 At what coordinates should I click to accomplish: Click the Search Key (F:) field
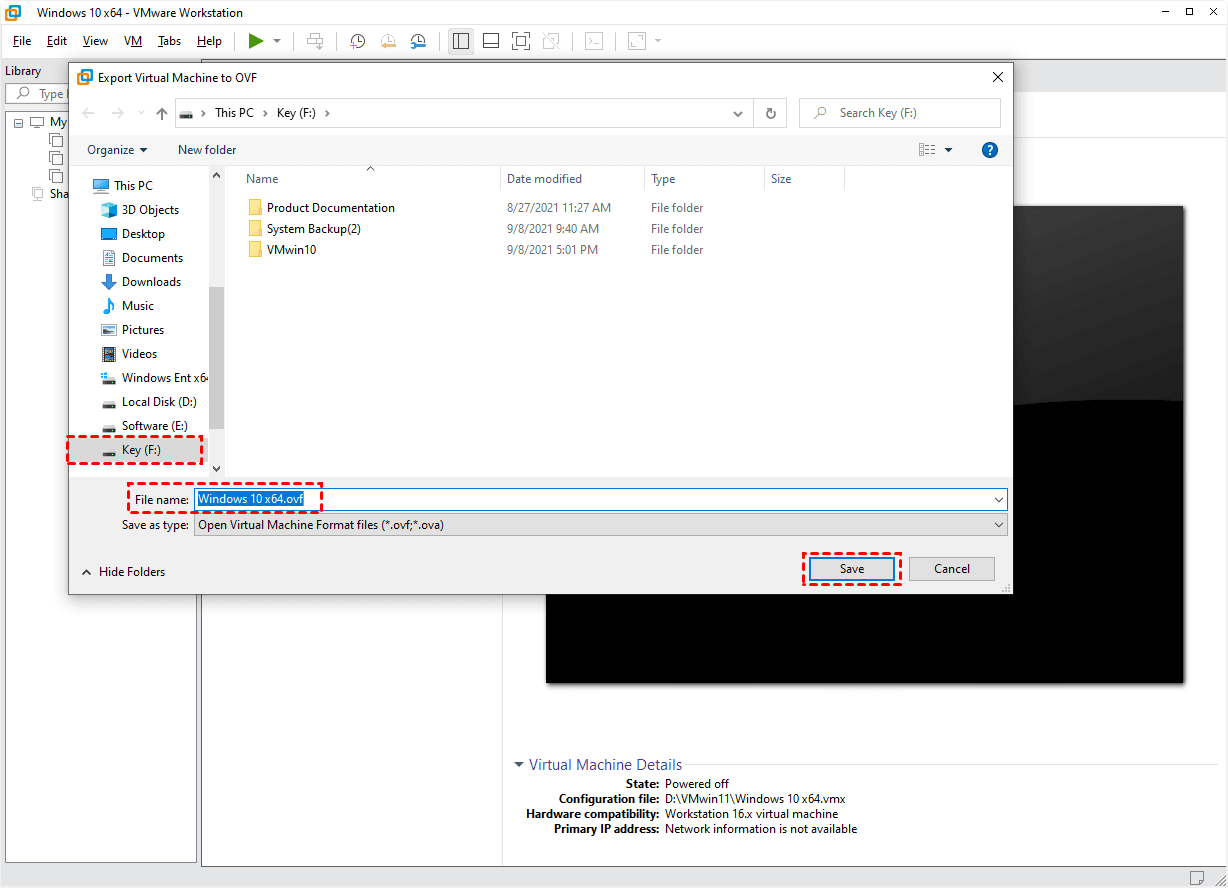click(x=899, y=113)
